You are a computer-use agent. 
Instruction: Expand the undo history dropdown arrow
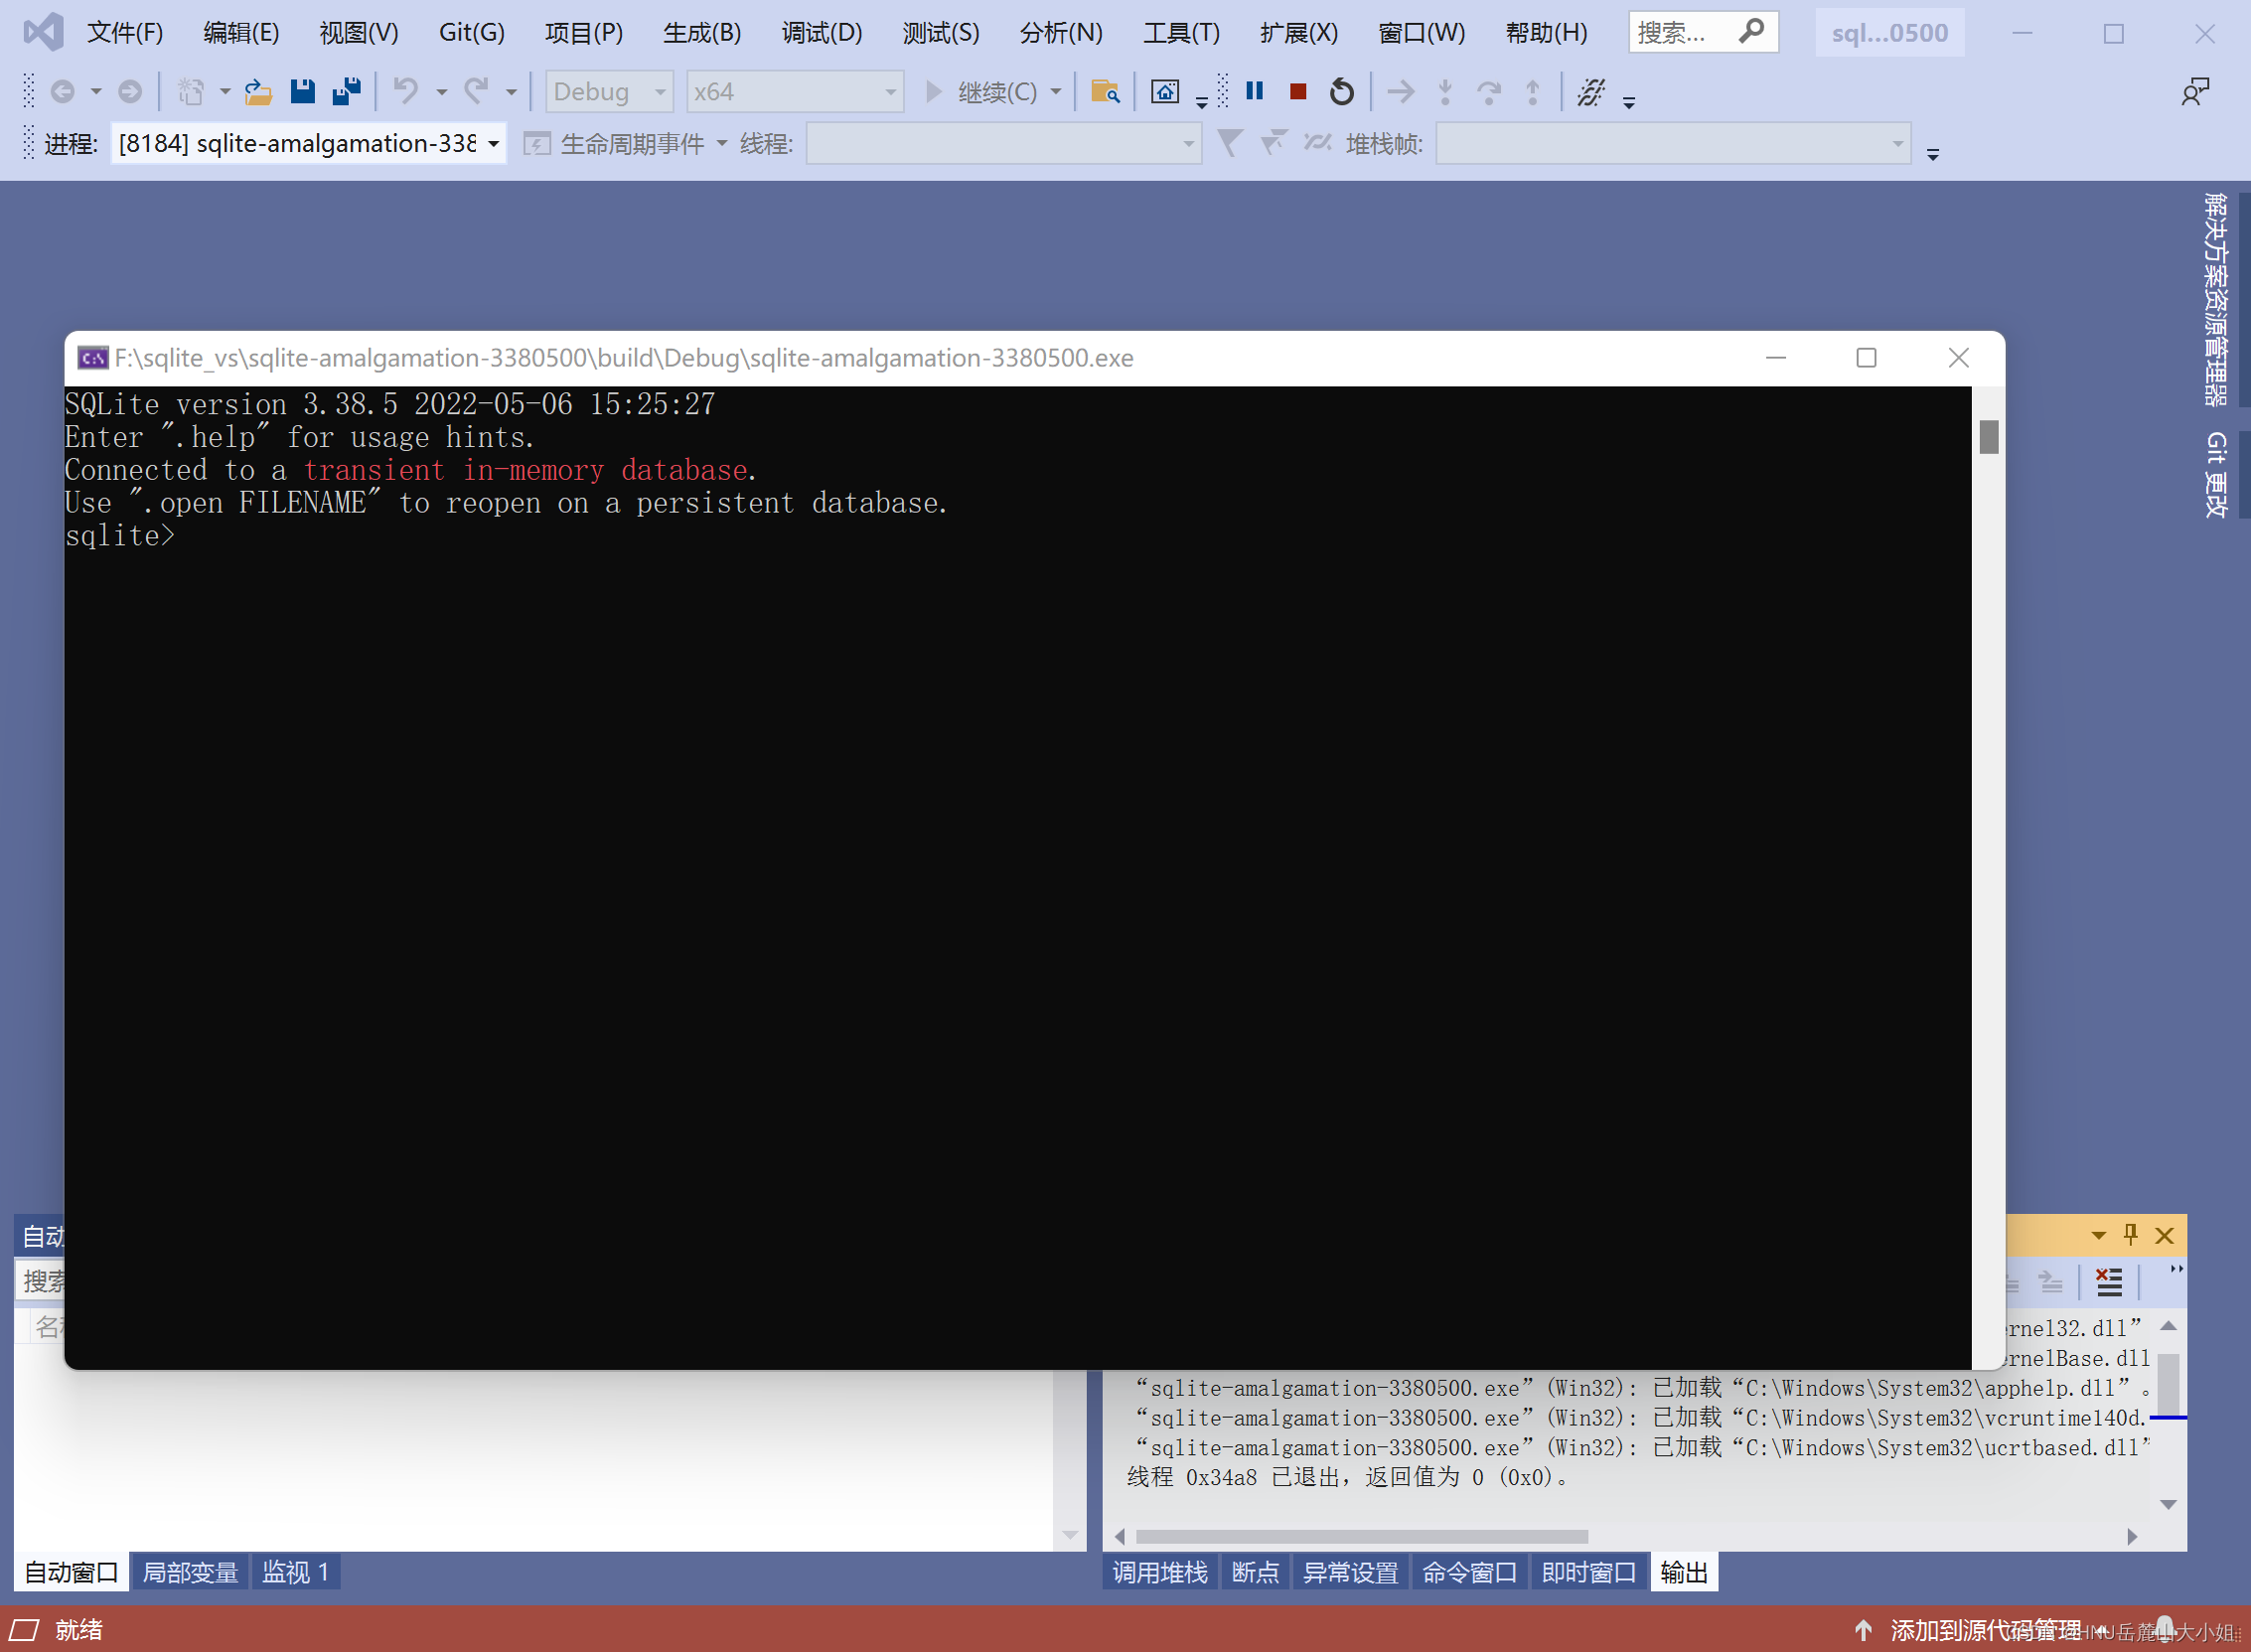coord(440,92)
